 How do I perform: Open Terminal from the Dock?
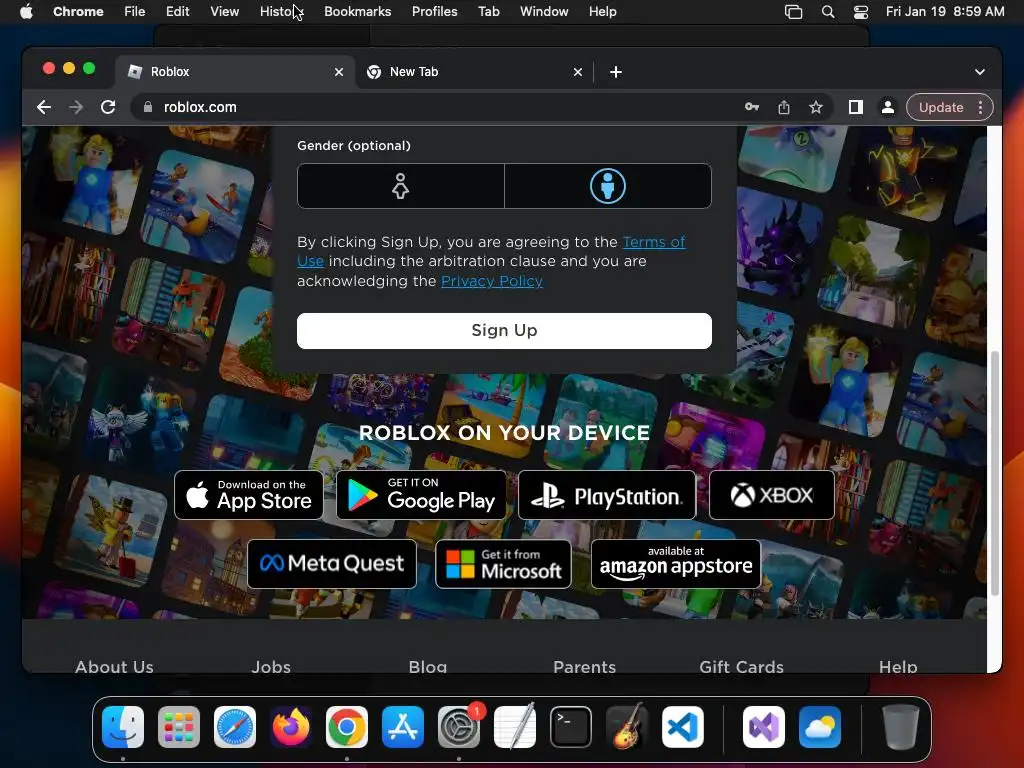571,727
